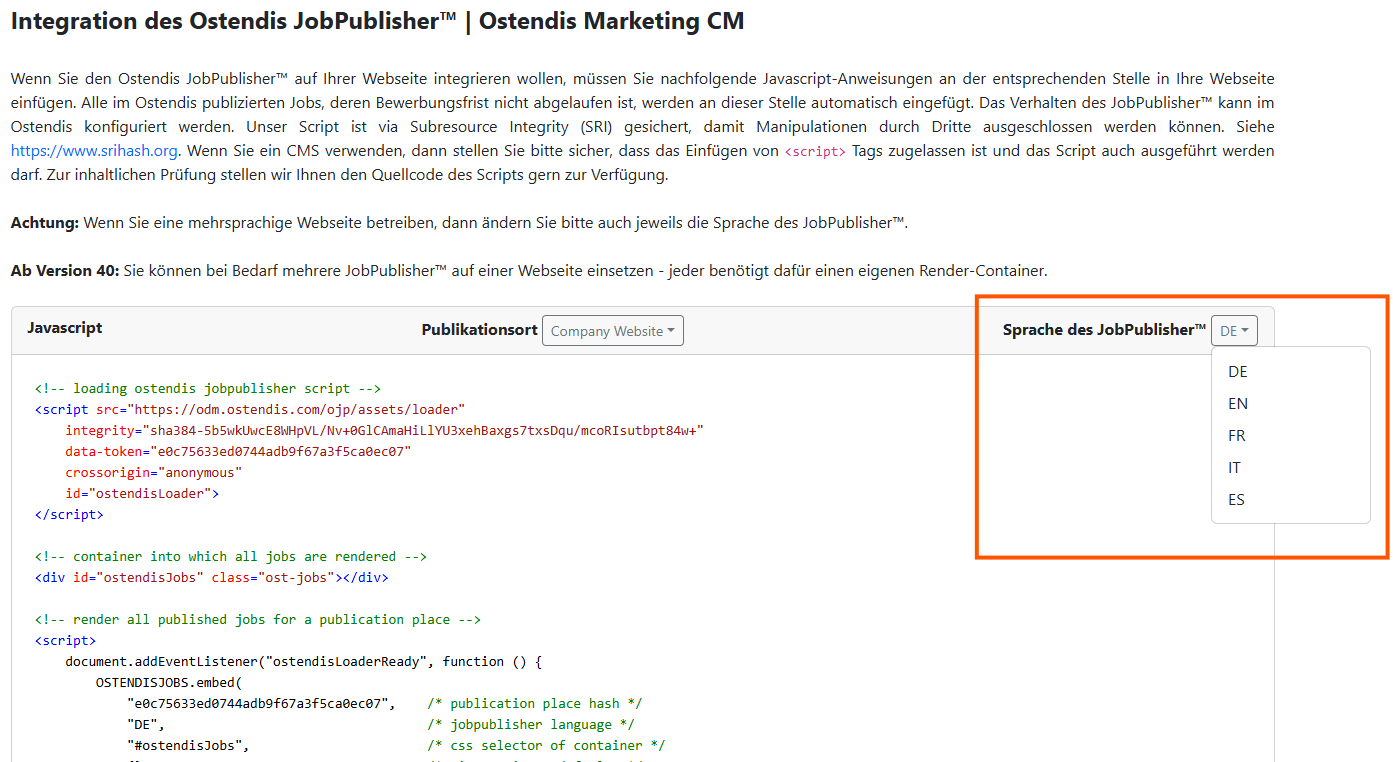Image resolution: width=1393 pixels, height=762 pixels.
Task: Open the Company Website publication dropdown
Action: 612,331
